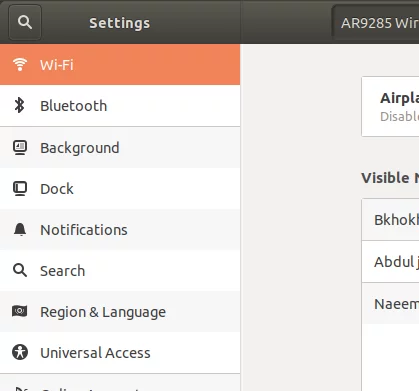Open Search settings entry in sidebar

point(120,271)
